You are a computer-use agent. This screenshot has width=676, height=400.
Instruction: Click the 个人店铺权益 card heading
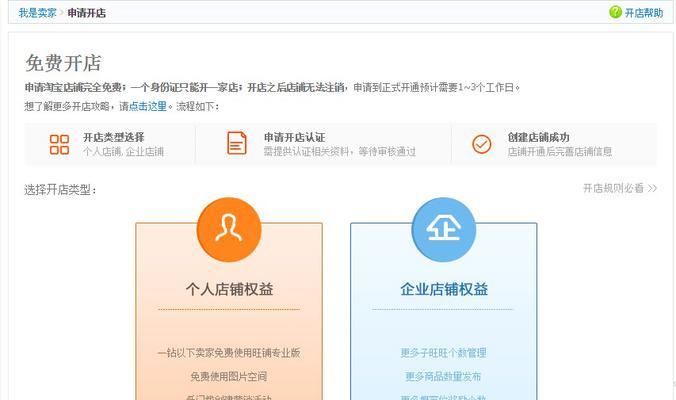[x=229, y=289]
